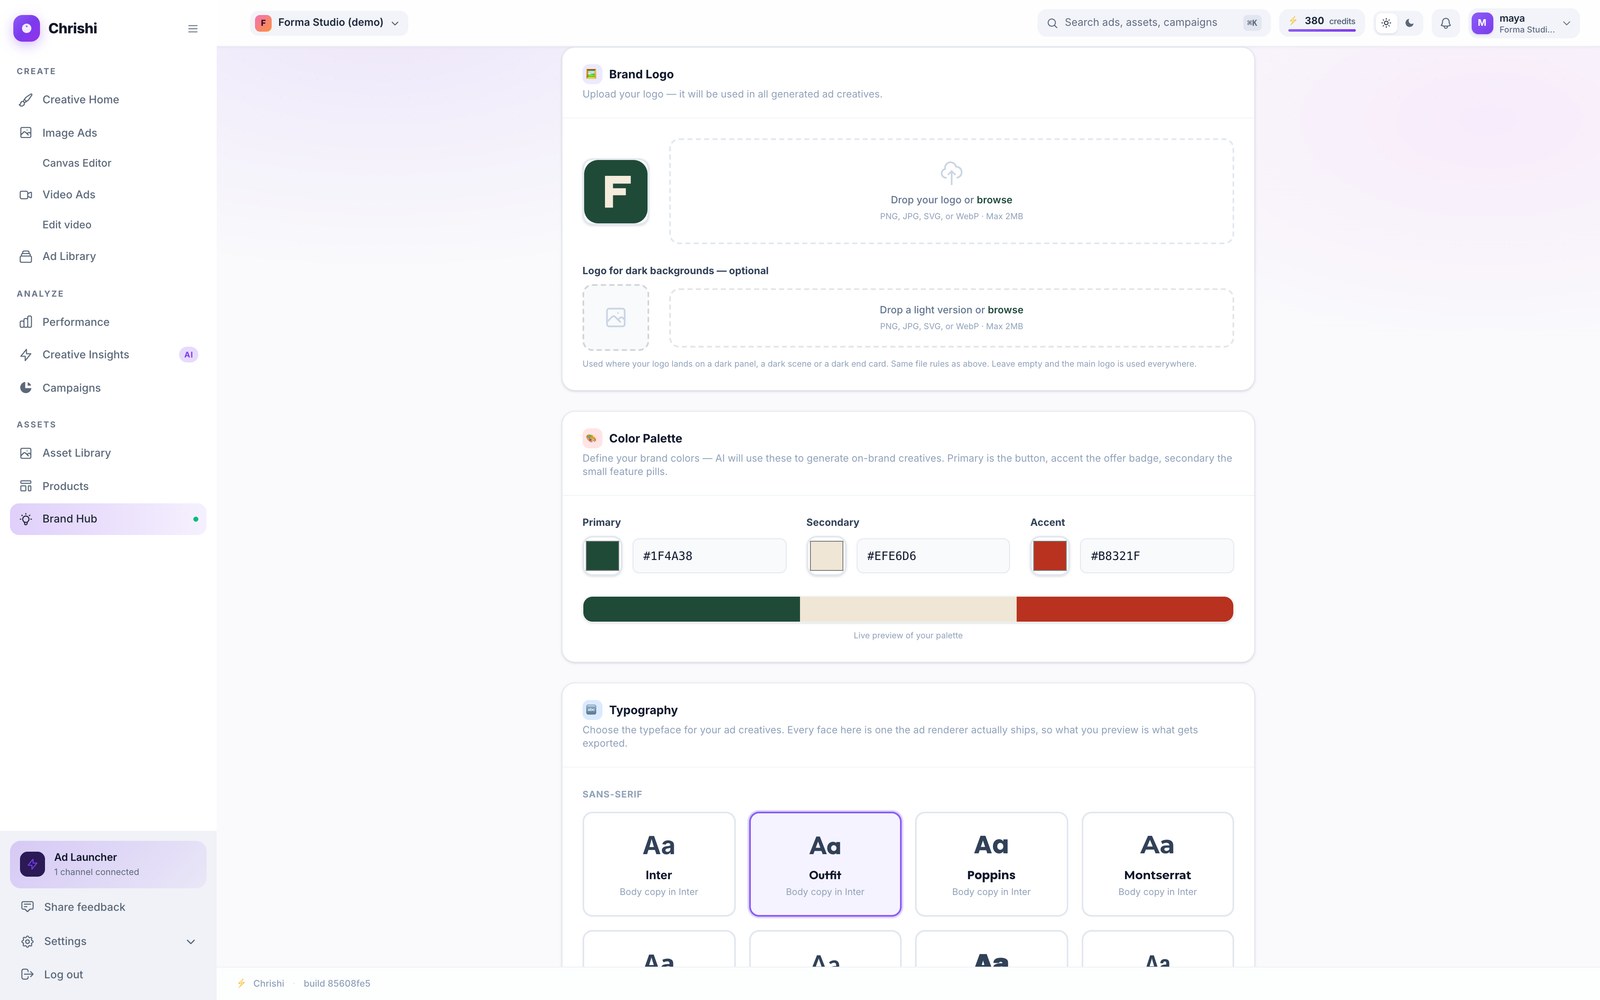Open Brand Hub in sidebar
Image resolution: width=1600 pixels, height=1000 pixels.
point(108,519)
